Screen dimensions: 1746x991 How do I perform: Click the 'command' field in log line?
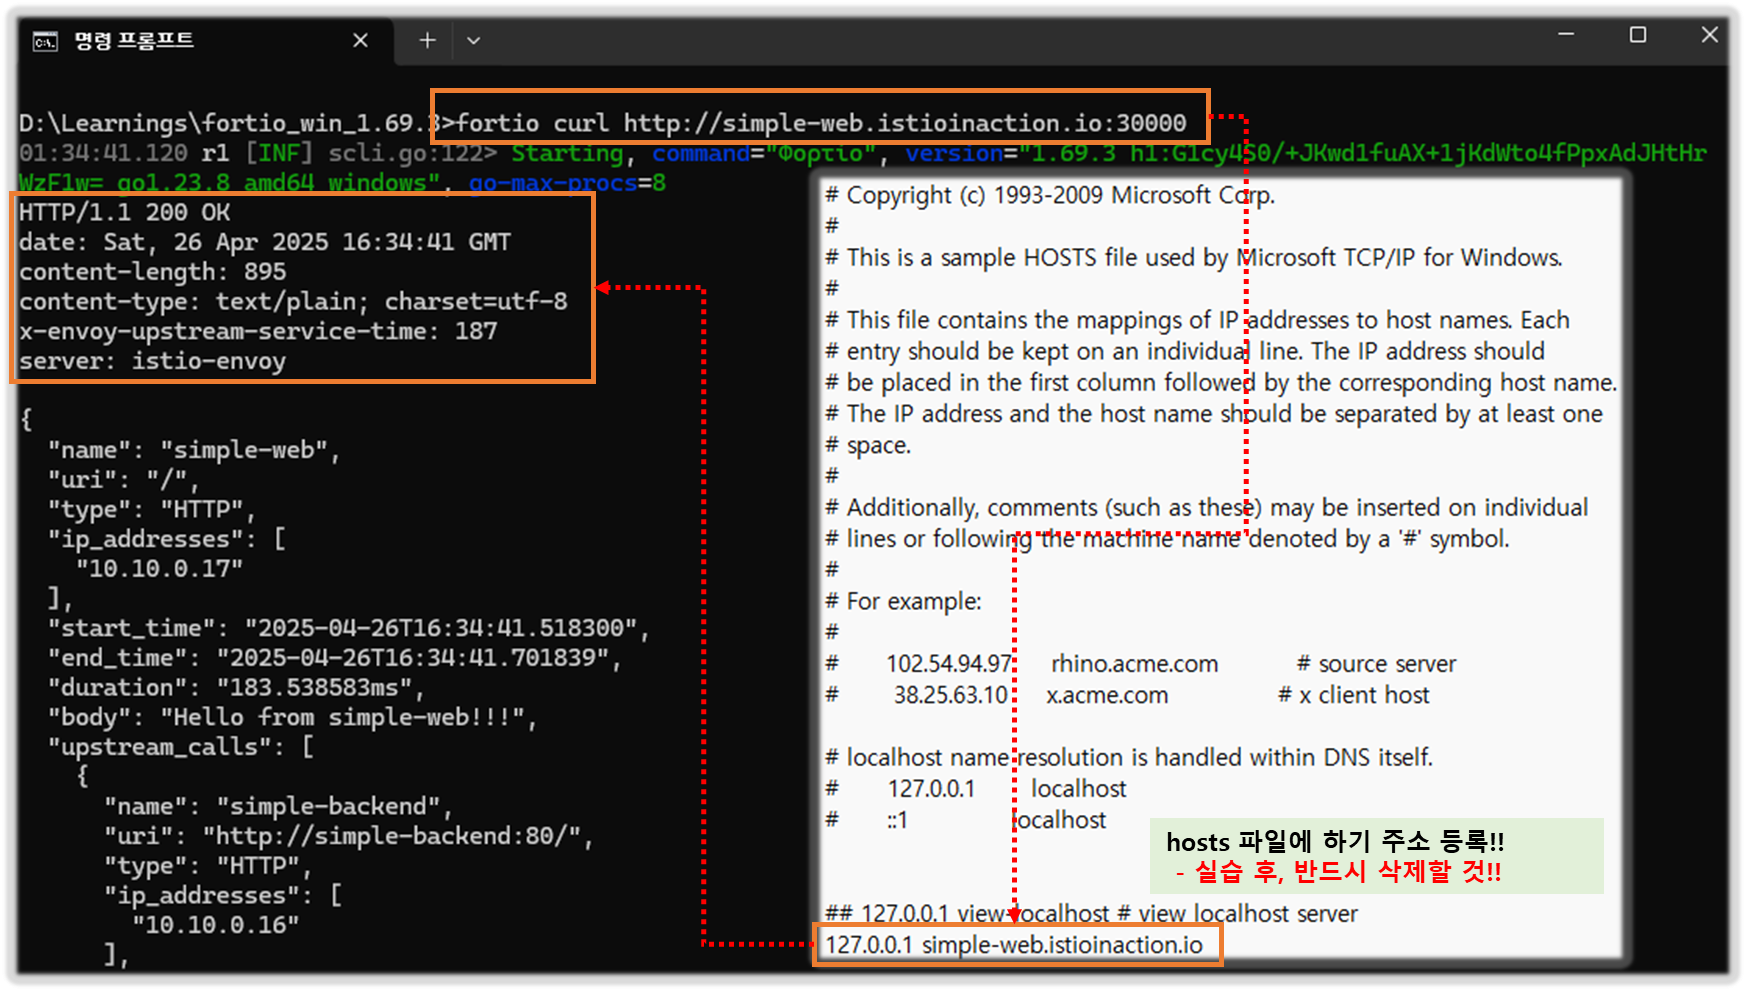pos(701,153)
